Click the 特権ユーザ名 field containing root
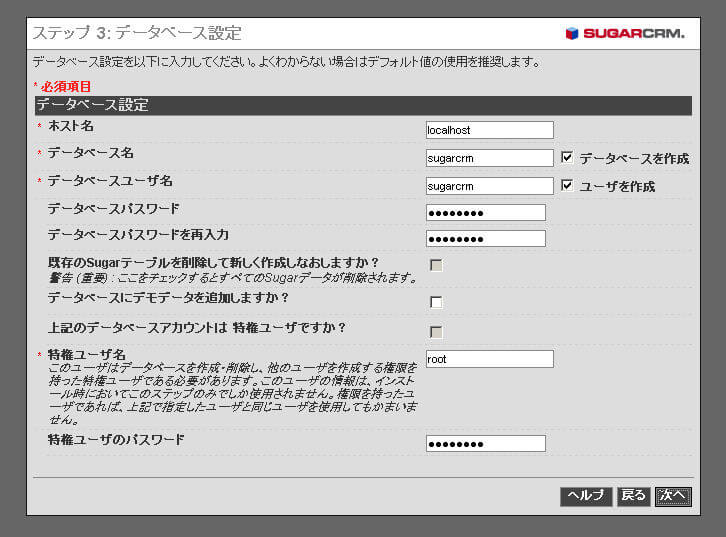Screen dimensions: 726x537 489,359
